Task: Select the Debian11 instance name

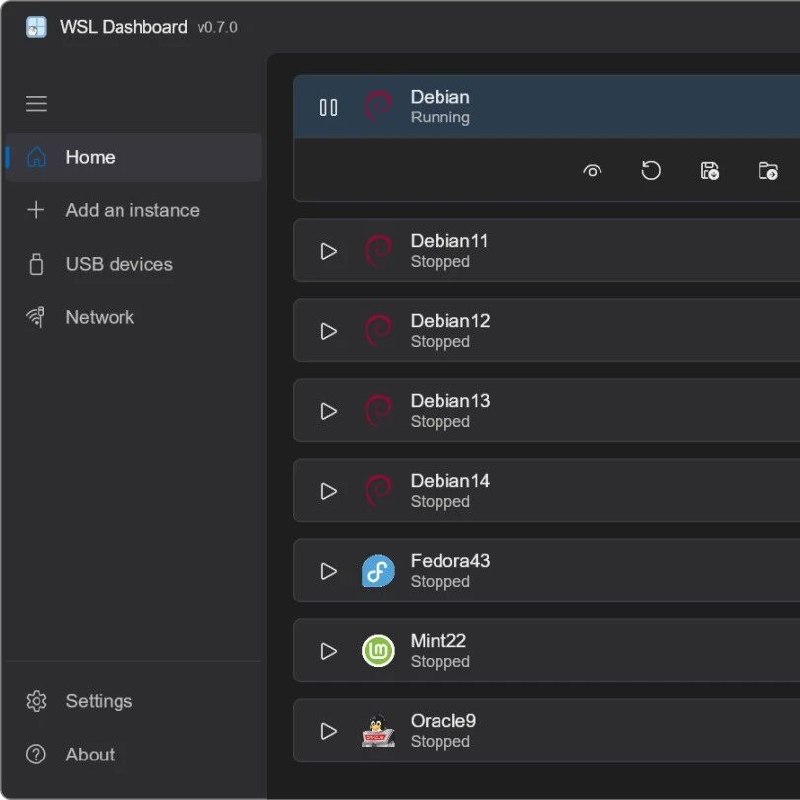Action: (449, 241)
